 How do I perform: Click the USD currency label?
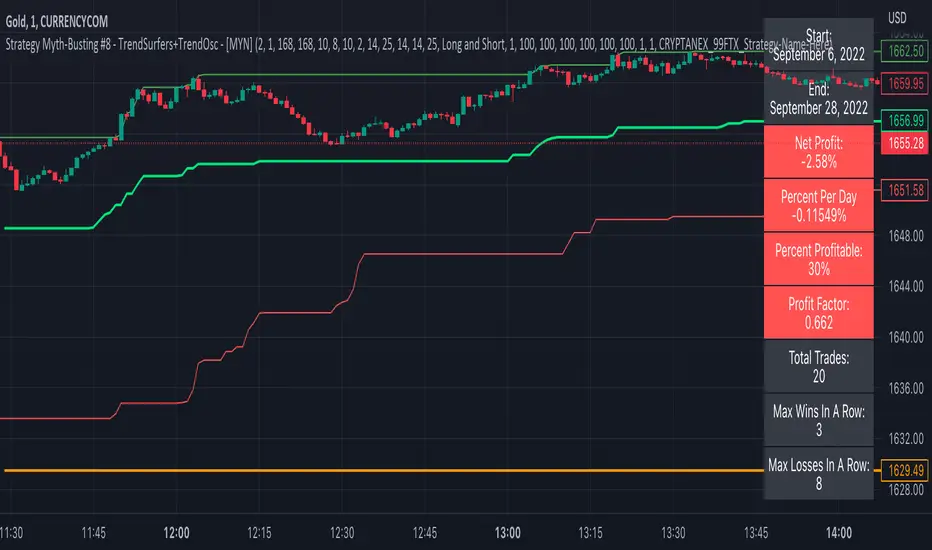point(897,18)
